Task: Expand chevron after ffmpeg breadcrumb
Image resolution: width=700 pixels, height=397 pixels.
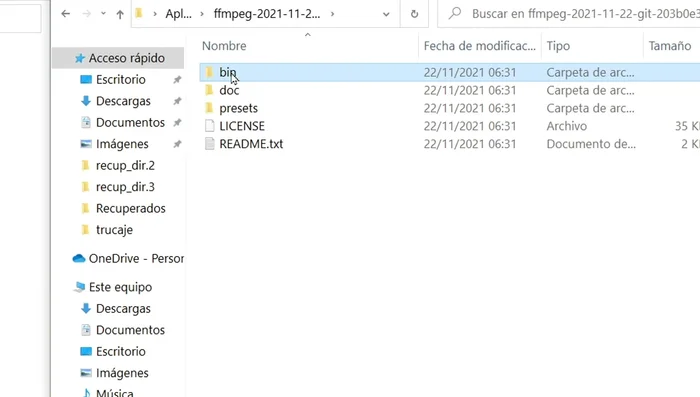Action: click(333, 14)
